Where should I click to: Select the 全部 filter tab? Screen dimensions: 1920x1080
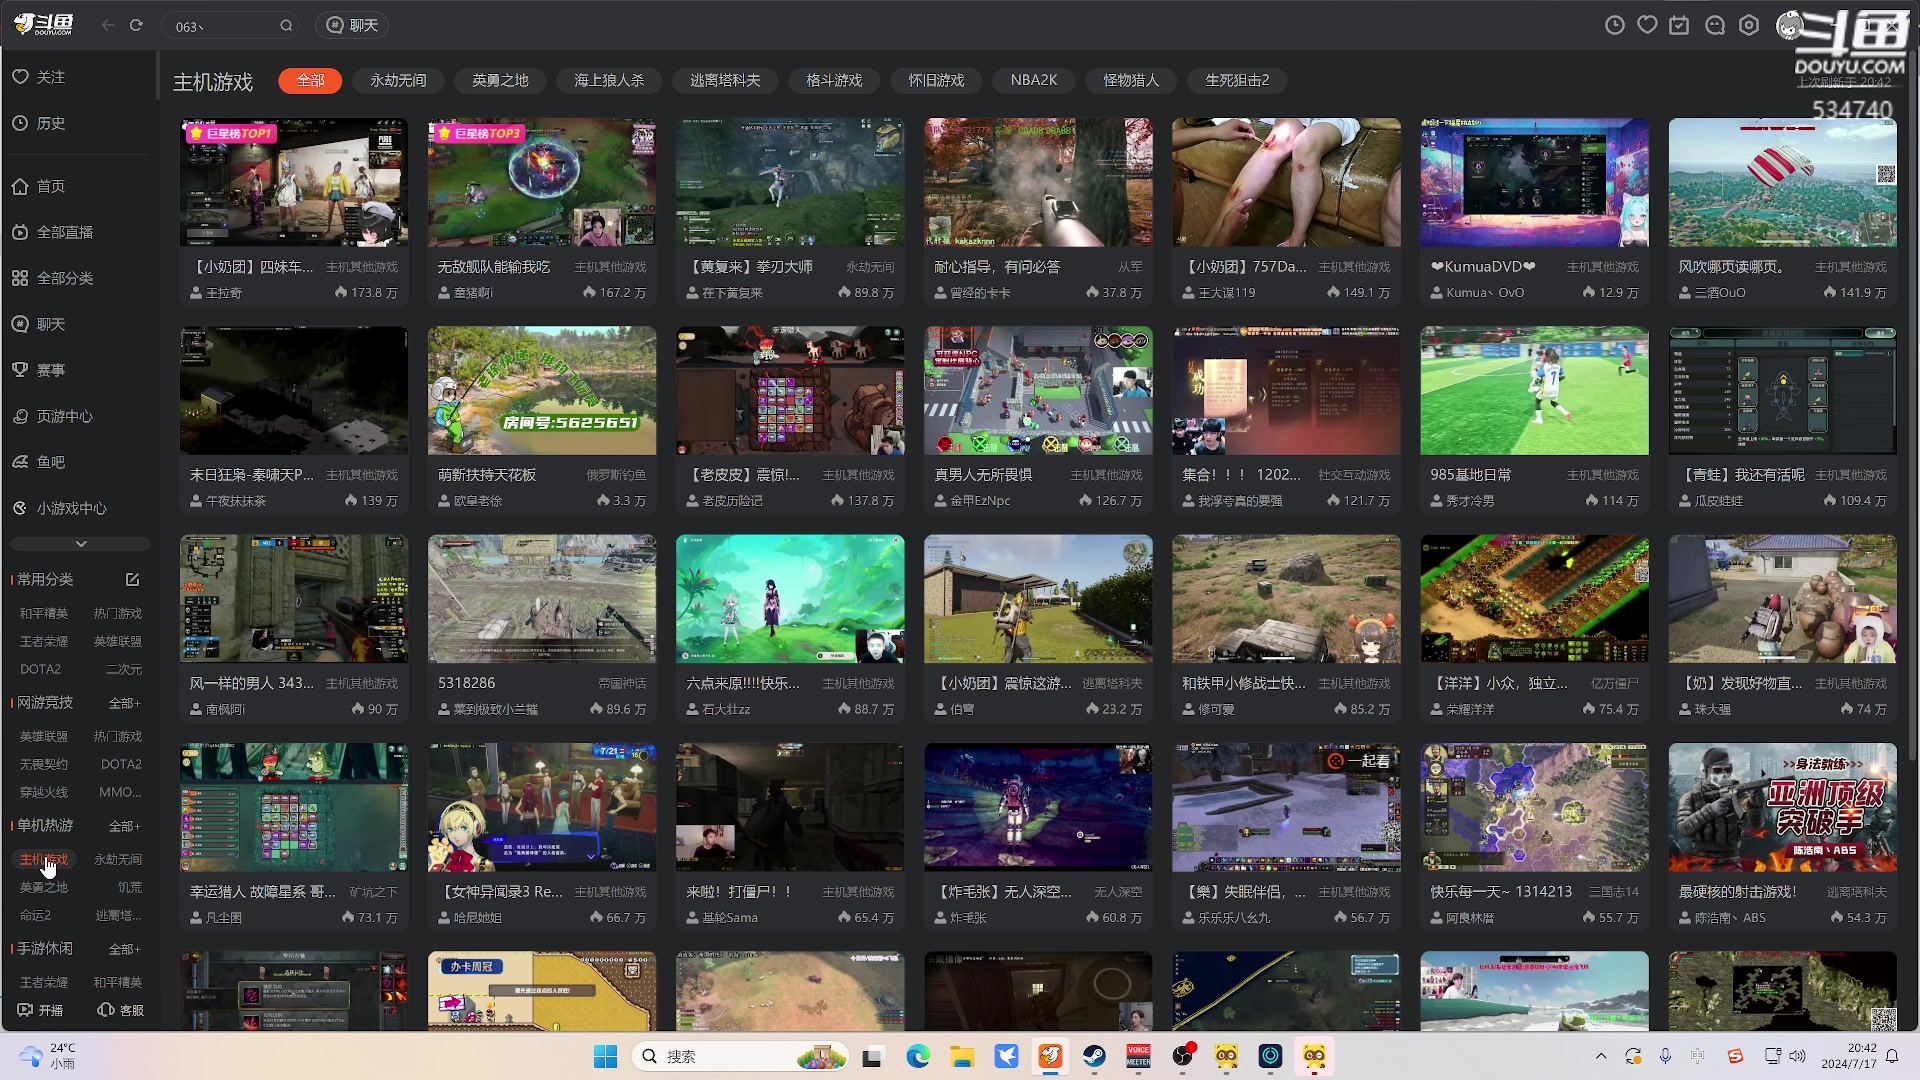310,80
